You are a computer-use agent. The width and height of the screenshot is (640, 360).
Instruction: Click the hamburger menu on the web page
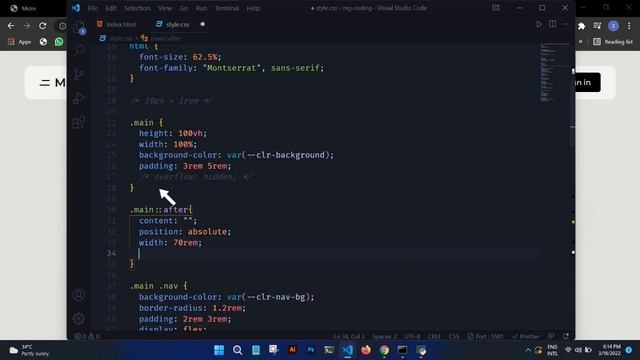pos(44,83)
